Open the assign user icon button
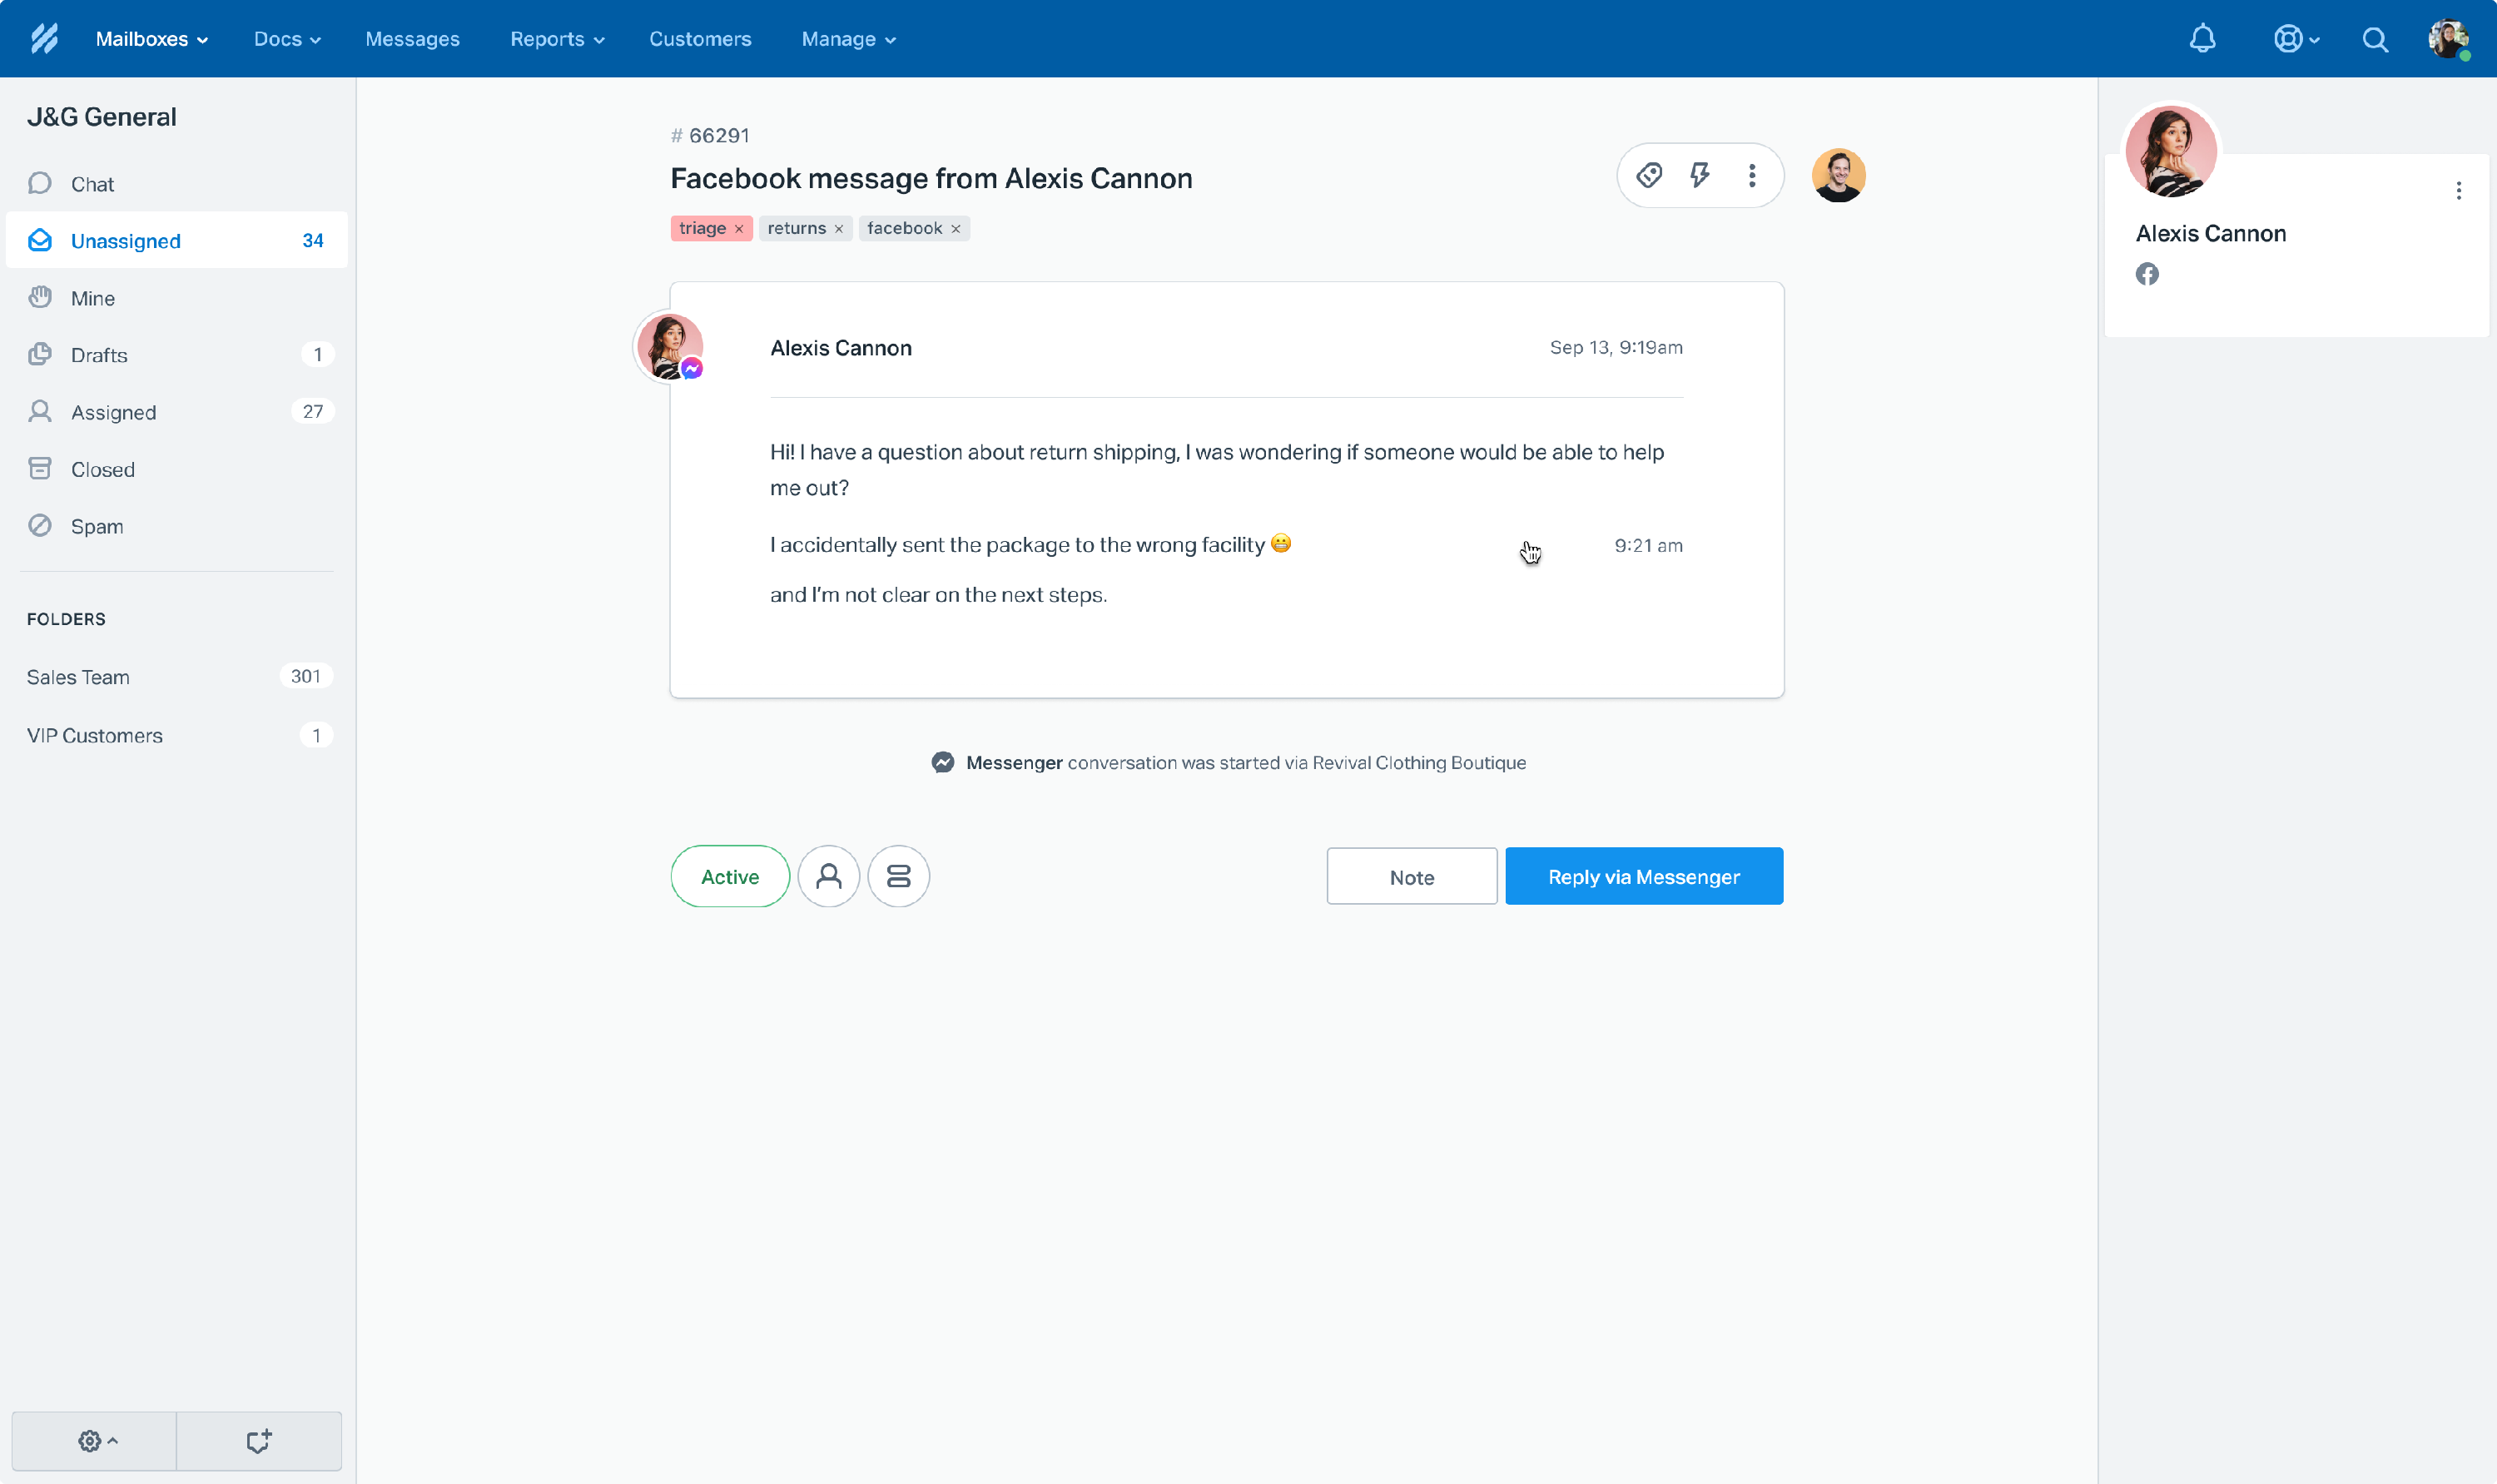2497x1484 pixels. (x=828, y=876)
